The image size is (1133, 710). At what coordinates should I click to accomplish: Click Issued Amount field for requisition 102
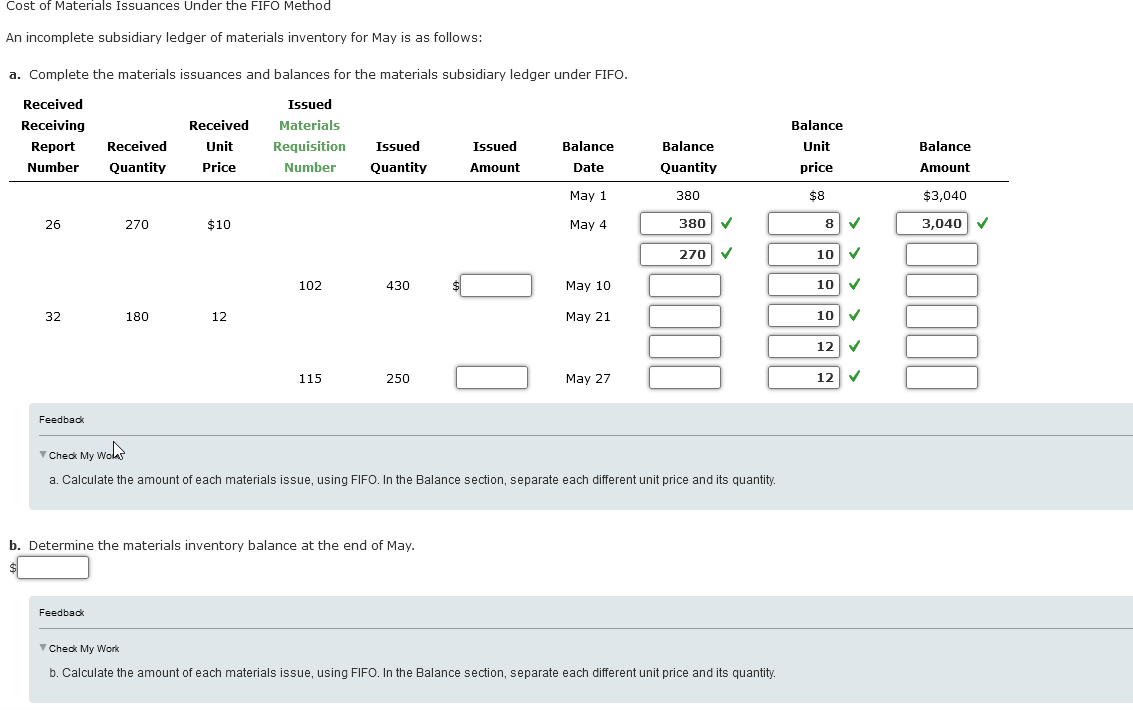(x=496, y=285)
